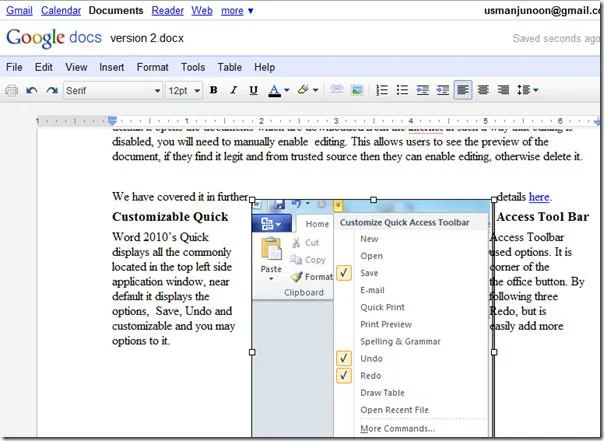Image resolution: width=604 pixels, height=441 pixels.
Task: Follow the 'here' hyperlink in document
Action: tap(539, 197)
